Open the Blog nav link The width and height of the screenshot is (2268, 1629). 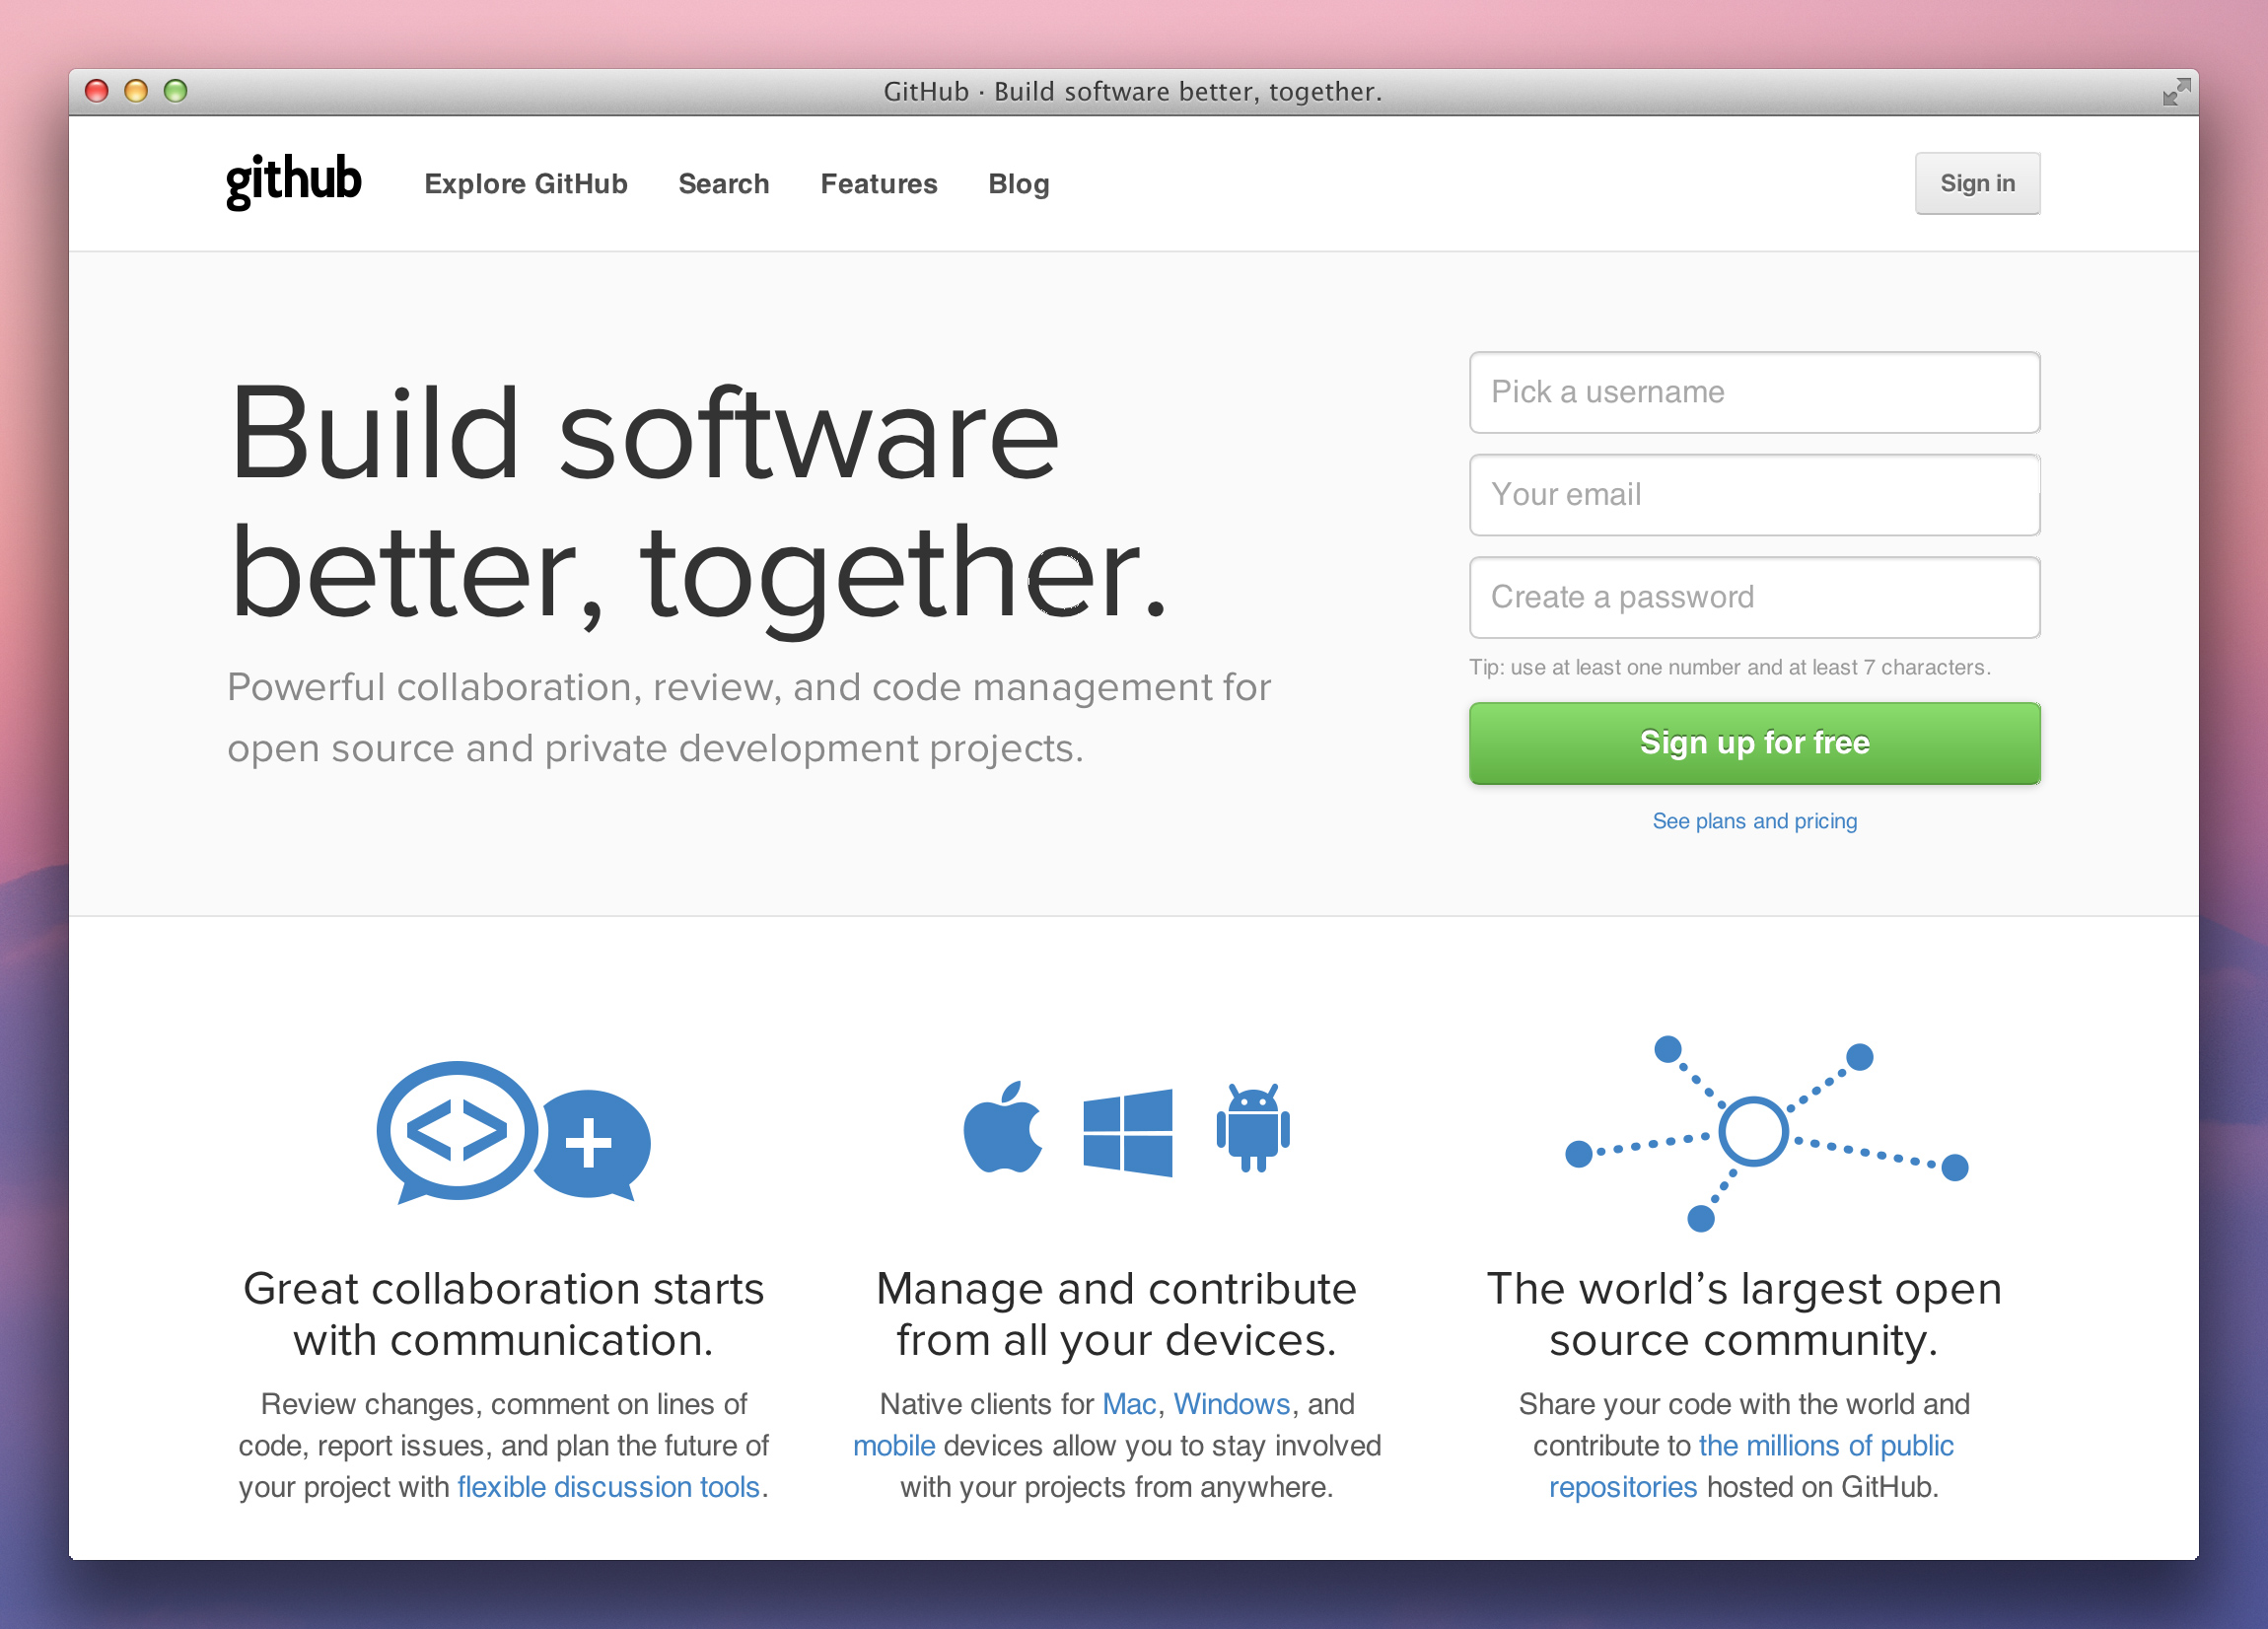(x=1019, y=184)
